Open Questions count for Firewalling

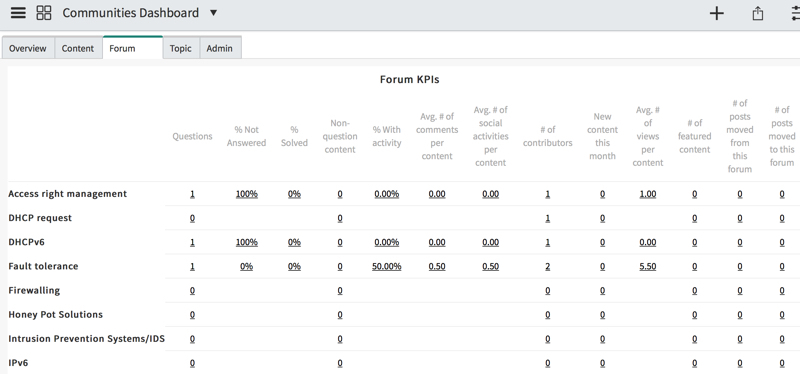point(192,290)
